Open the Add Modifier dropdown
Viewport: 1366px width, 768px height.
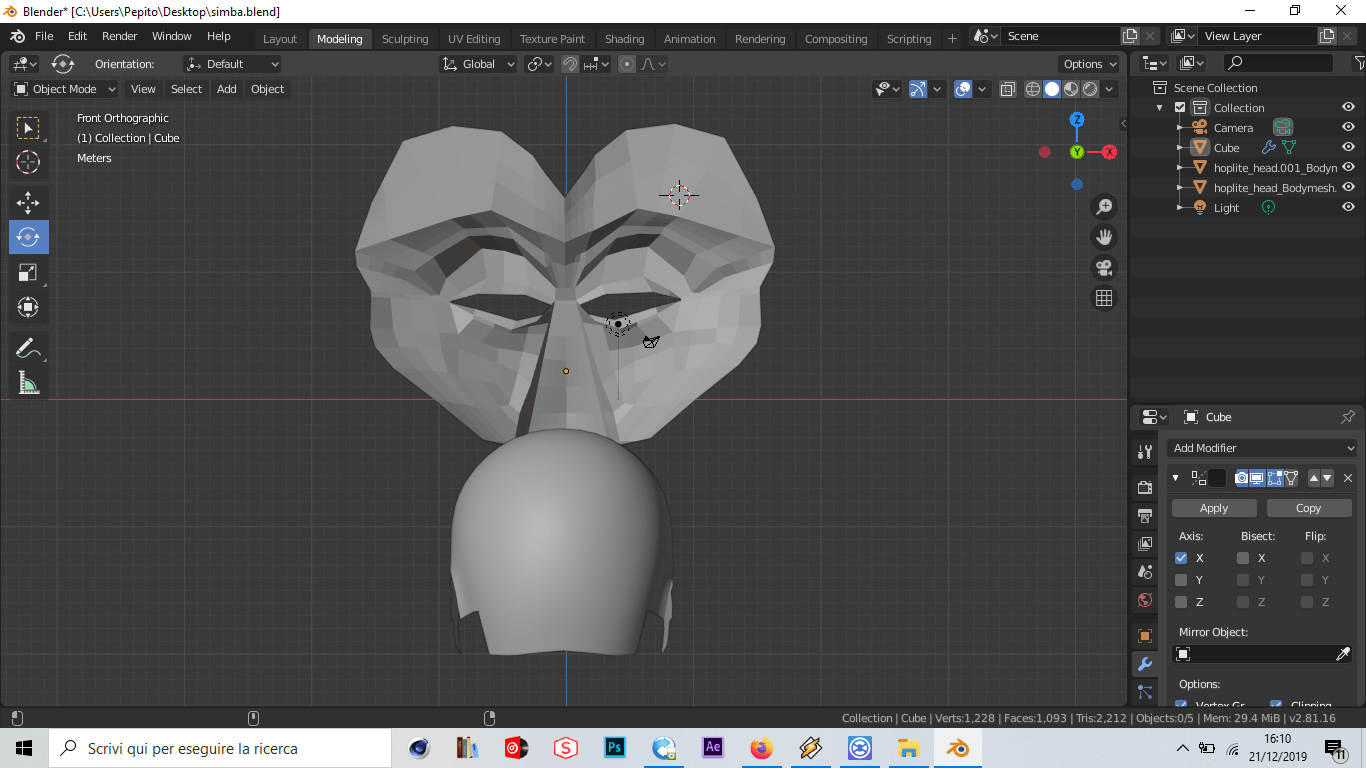pyautogui.click(x=1264, y=448)
